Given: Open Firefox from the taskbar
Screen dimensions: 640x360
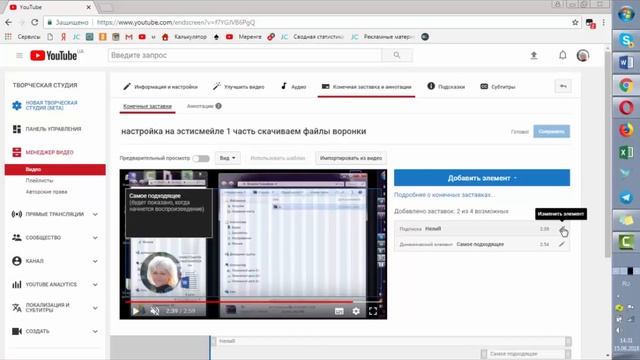Looking at the screenshot, I should click(x=626, y=130).
